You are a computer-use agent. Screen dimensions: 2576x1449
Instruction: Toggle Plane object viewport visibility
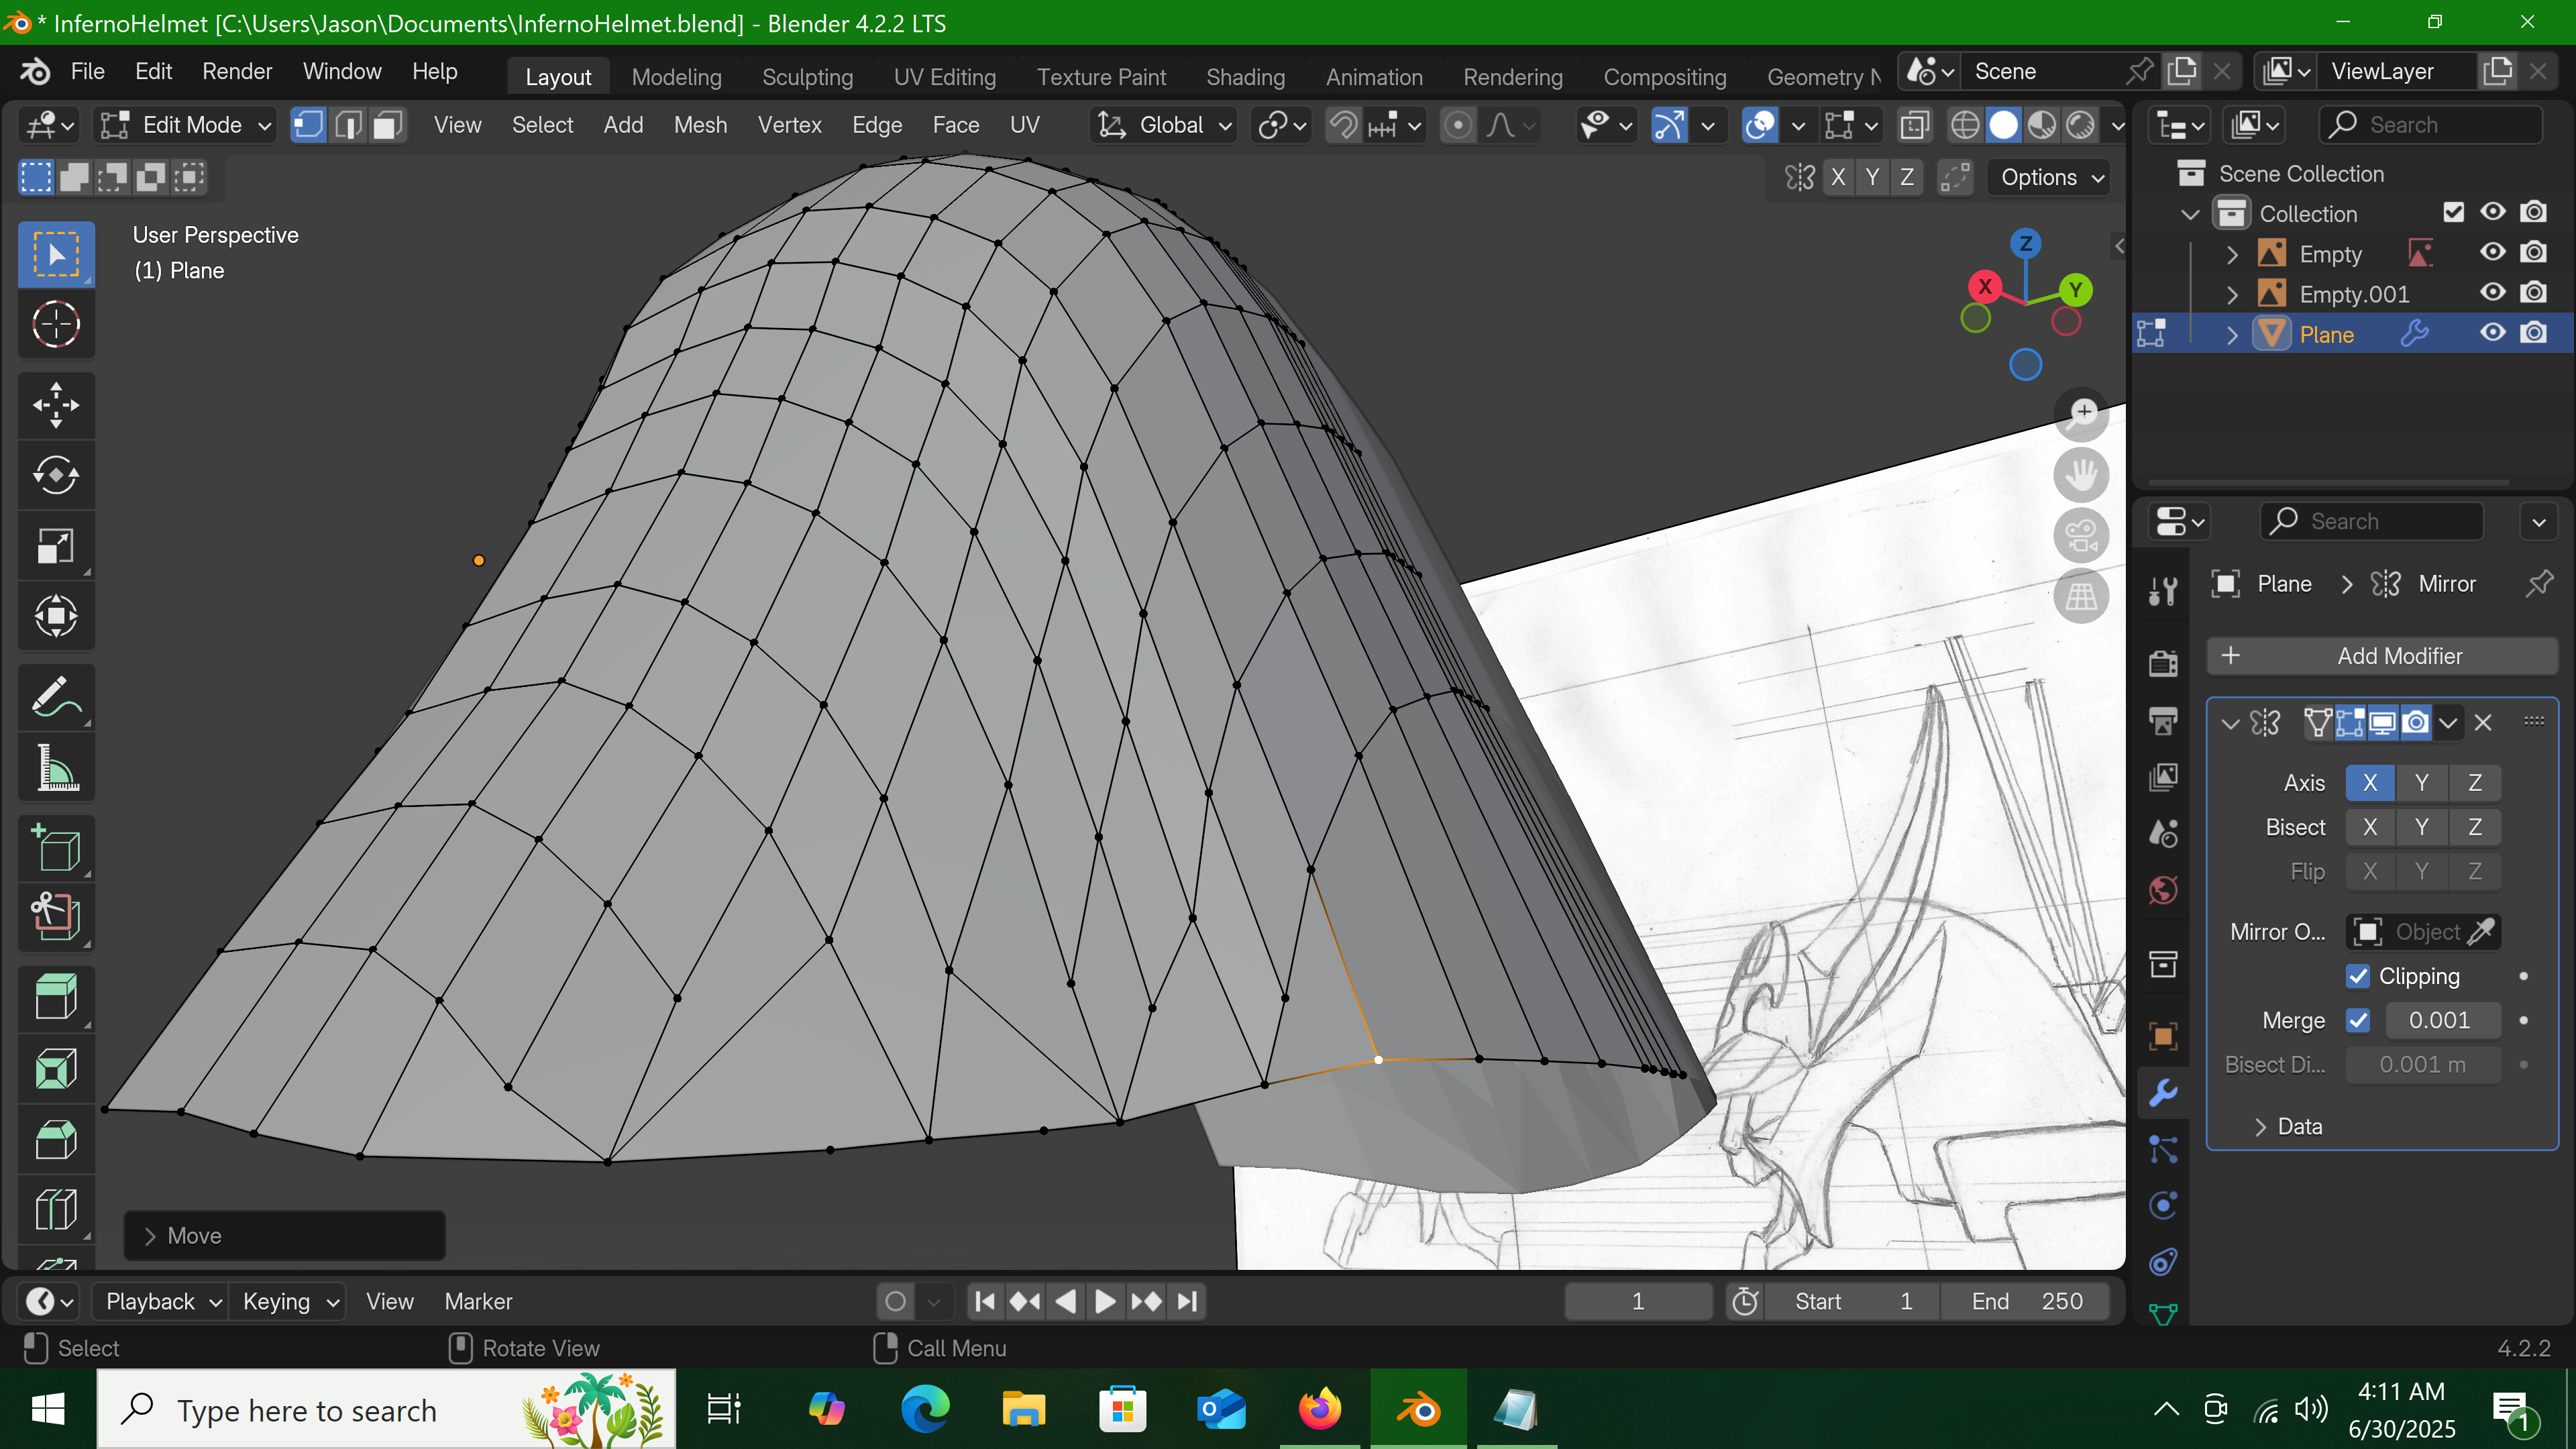point(2492,333)
